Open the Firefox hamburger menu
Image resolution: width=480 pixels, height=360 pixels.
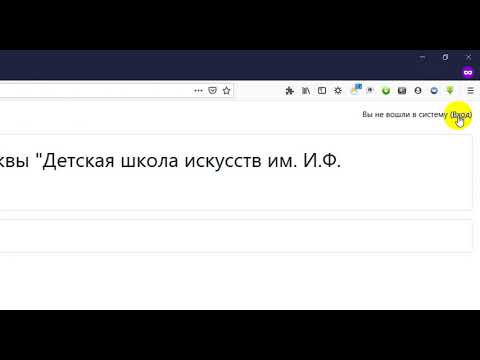click(x=470, y=91)
